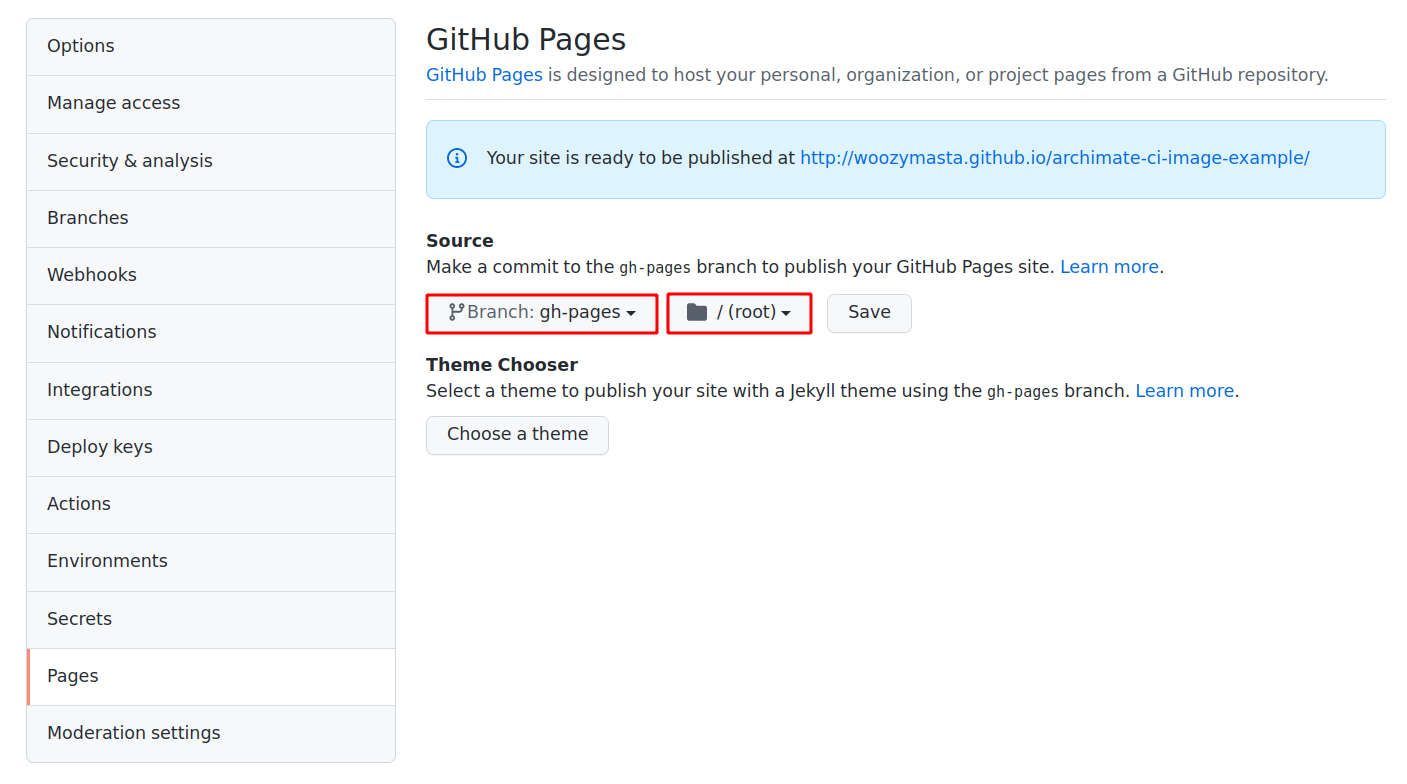The image size is (1407, 784).
Task: Click Learn more under Source
Action: click(x=1109, y=267)
